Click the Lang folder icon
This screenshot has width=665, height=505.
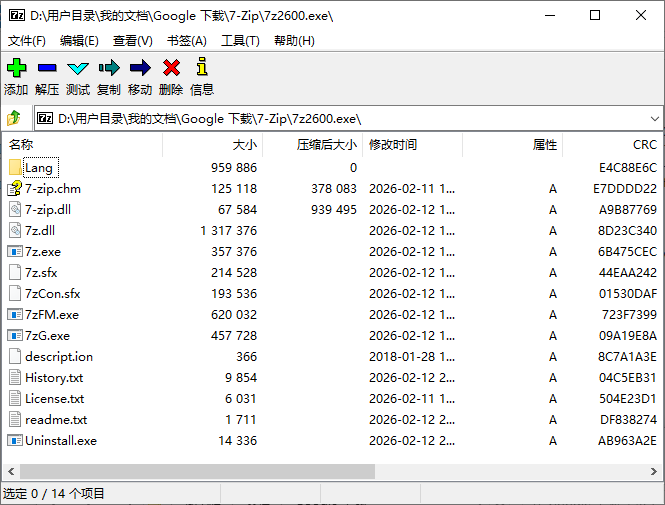coord(15,167)
